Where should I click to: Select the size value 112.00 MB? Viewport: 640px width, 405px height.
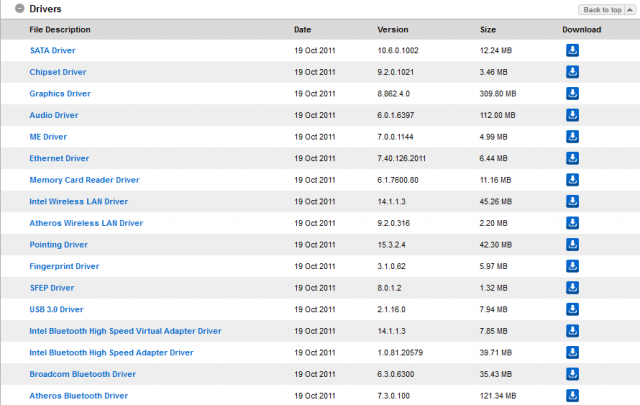pyautogui.click(x=498, y=115)
